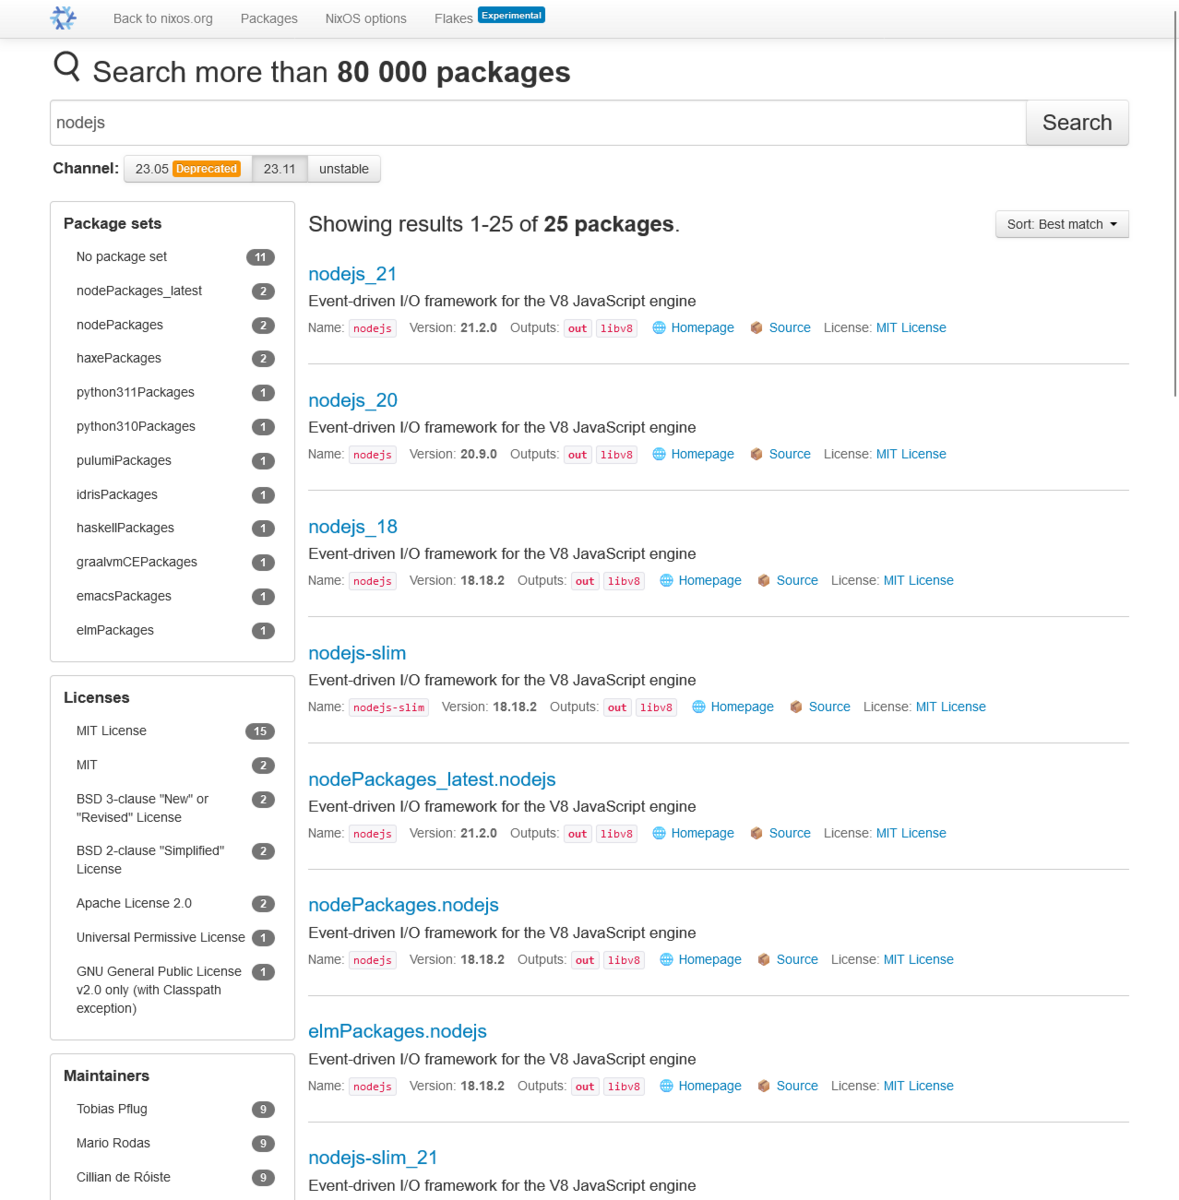Open nodePackages_latest.nodejs package result
The image size is (1179, 1200).
click(432, 779)
